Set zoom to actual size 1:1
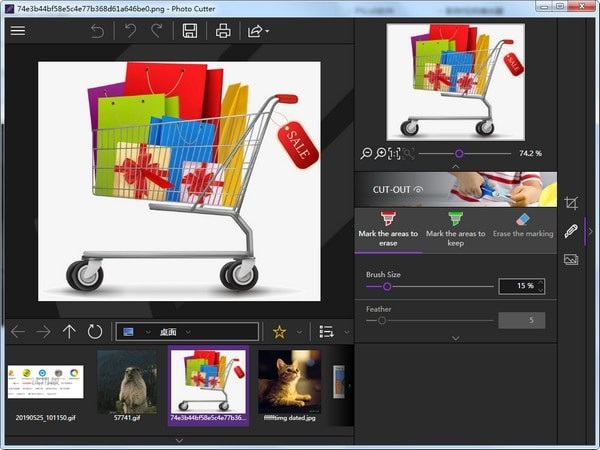This screenshot has width=600, height=450. tap(394, 153)
